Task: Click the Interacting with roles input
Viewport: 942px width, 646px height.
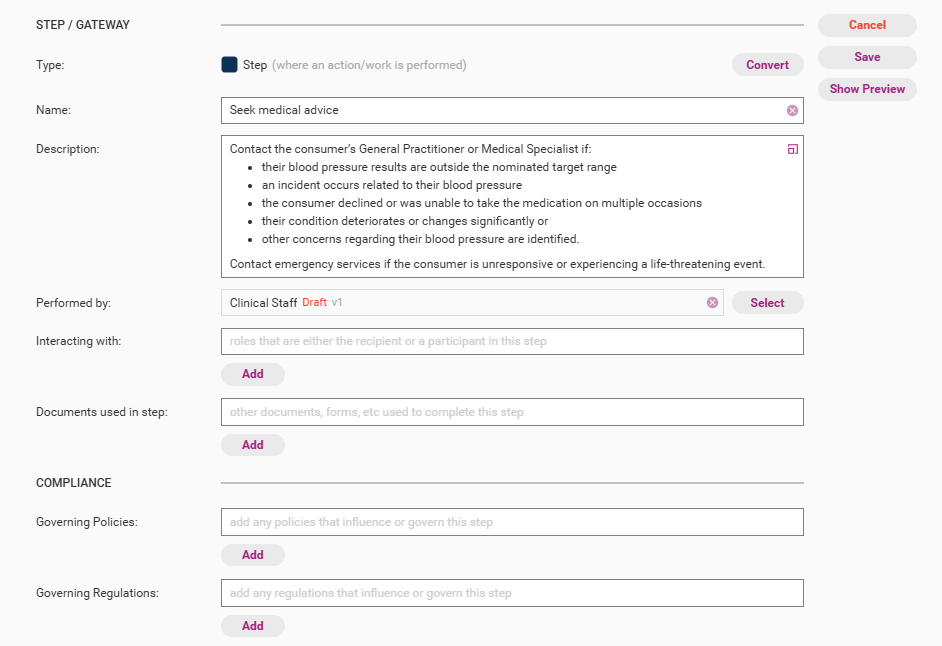Action: (x=511, y=341)
